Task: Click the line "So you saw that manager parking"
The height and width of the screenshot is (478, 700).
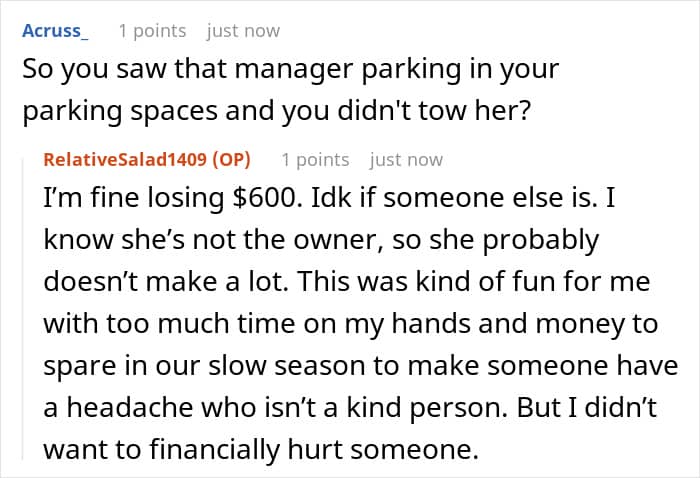Action: click(290, 70)
